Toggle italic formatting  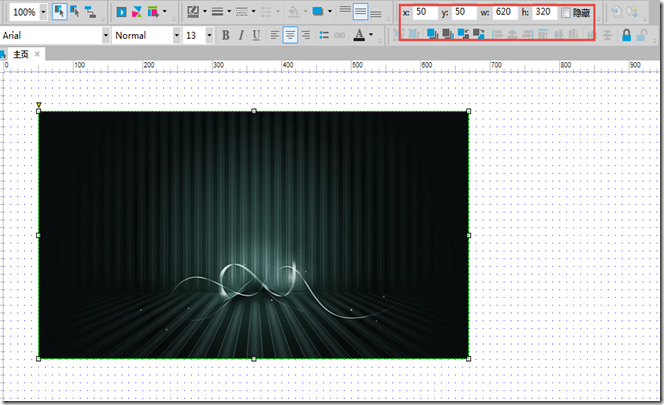[x=241, y=35]
